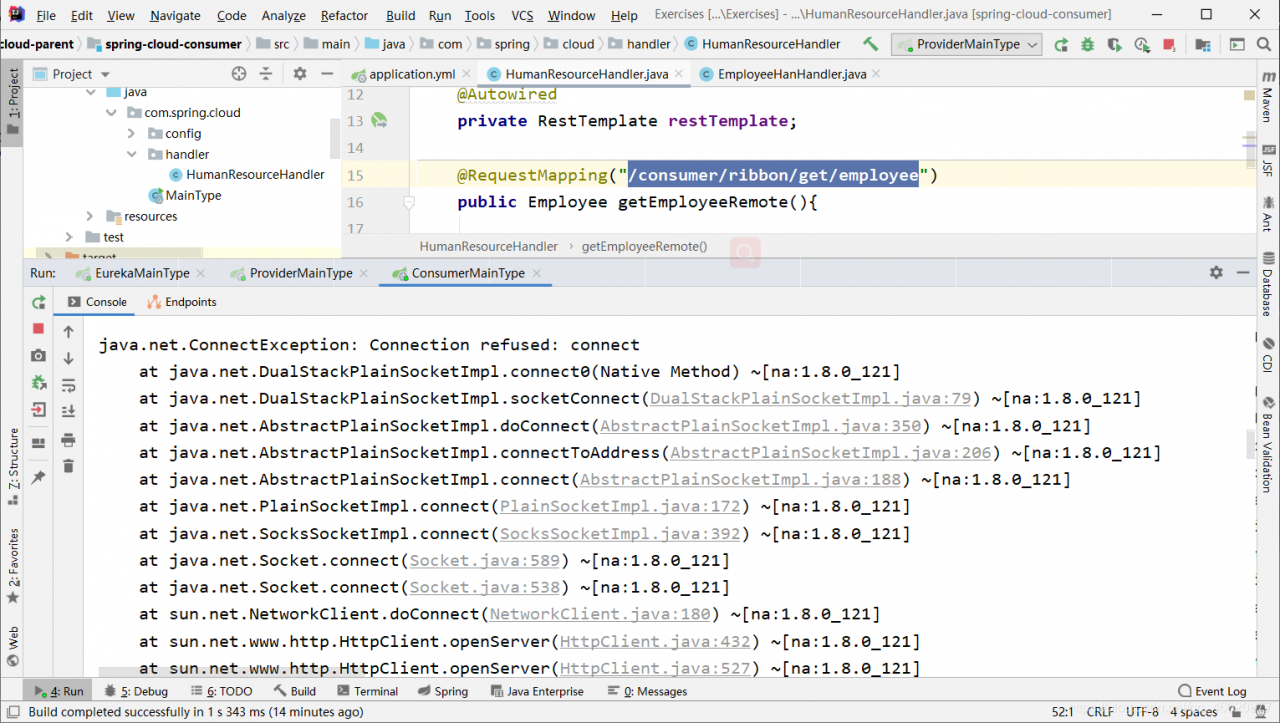Click gutter bean icon on line 13
The width and height of the screenshot is (1280, 723).
pos(379,120)
